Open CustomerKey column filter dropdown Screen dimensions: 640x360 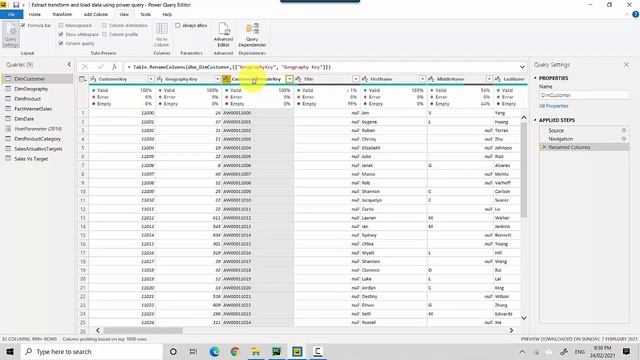151,79
